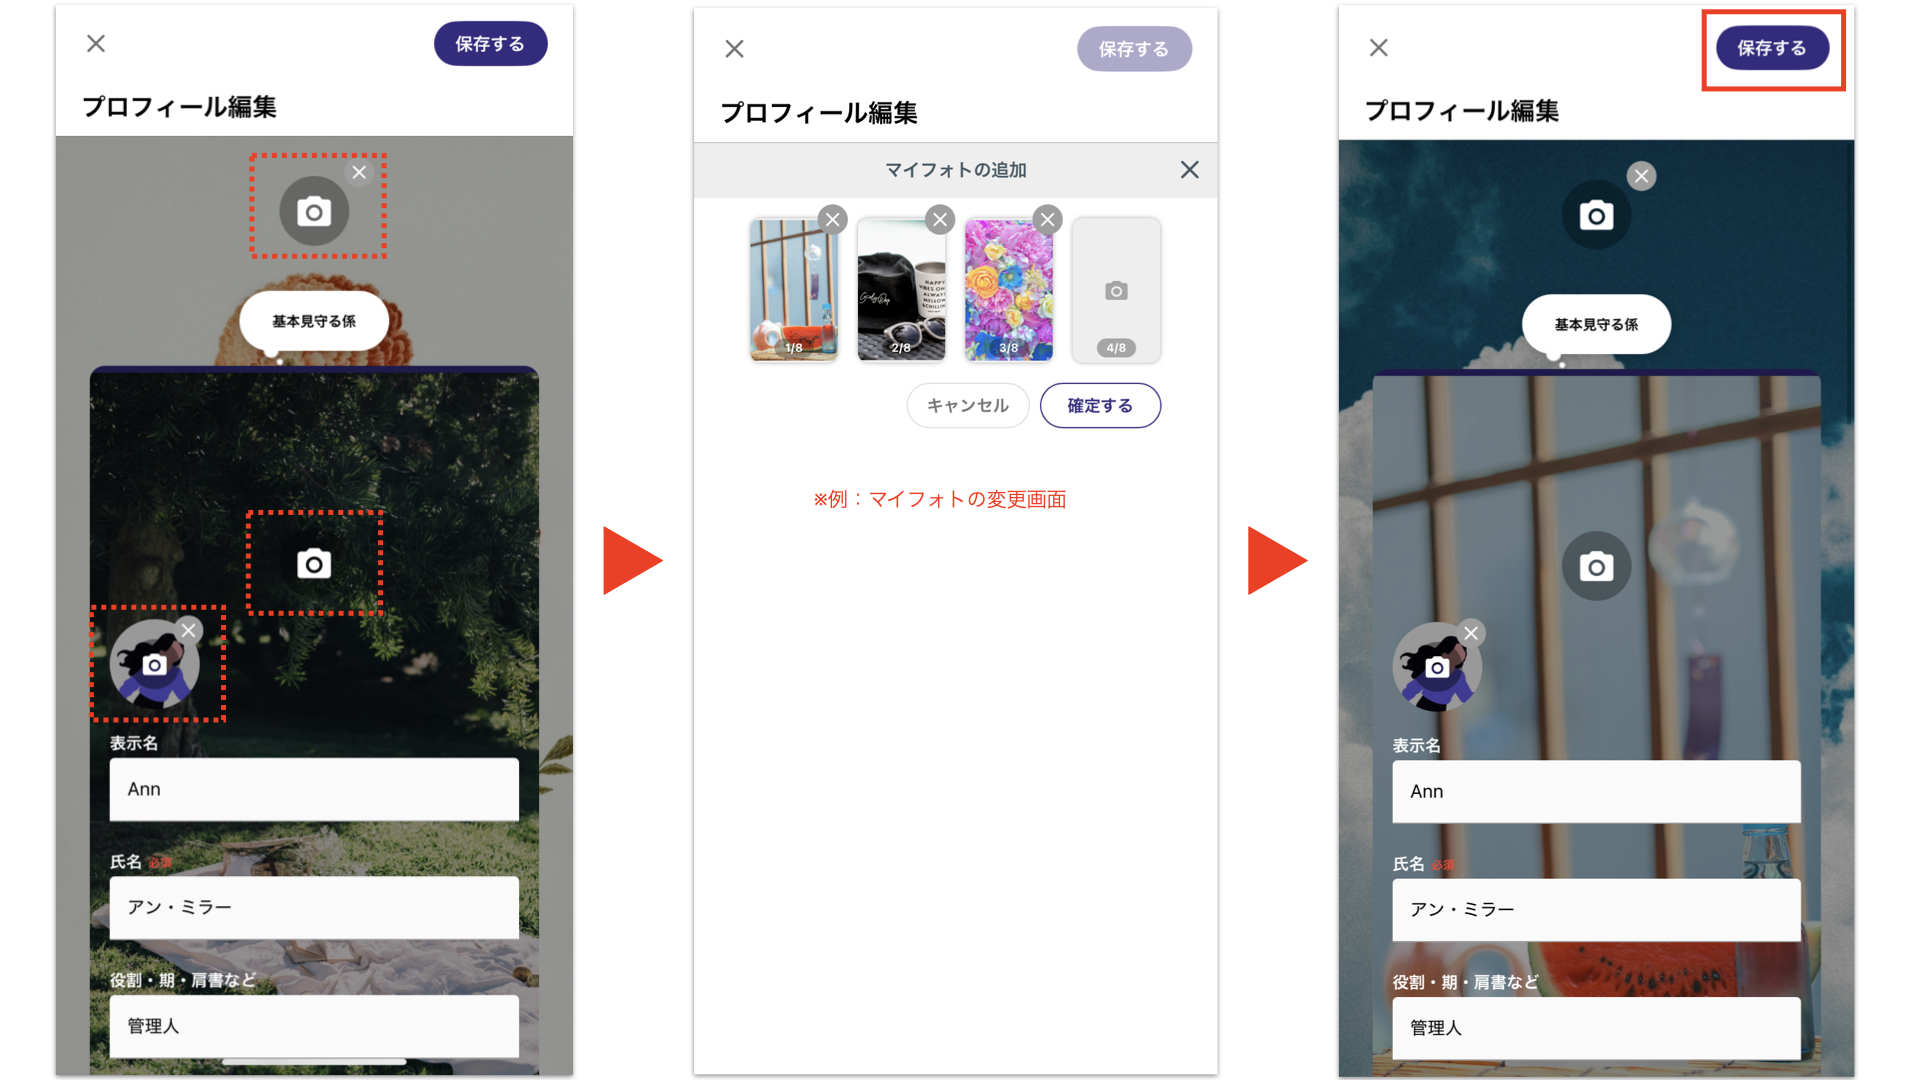
Task: Remove header photo with X in left screen
Action: tap(359, 172)
